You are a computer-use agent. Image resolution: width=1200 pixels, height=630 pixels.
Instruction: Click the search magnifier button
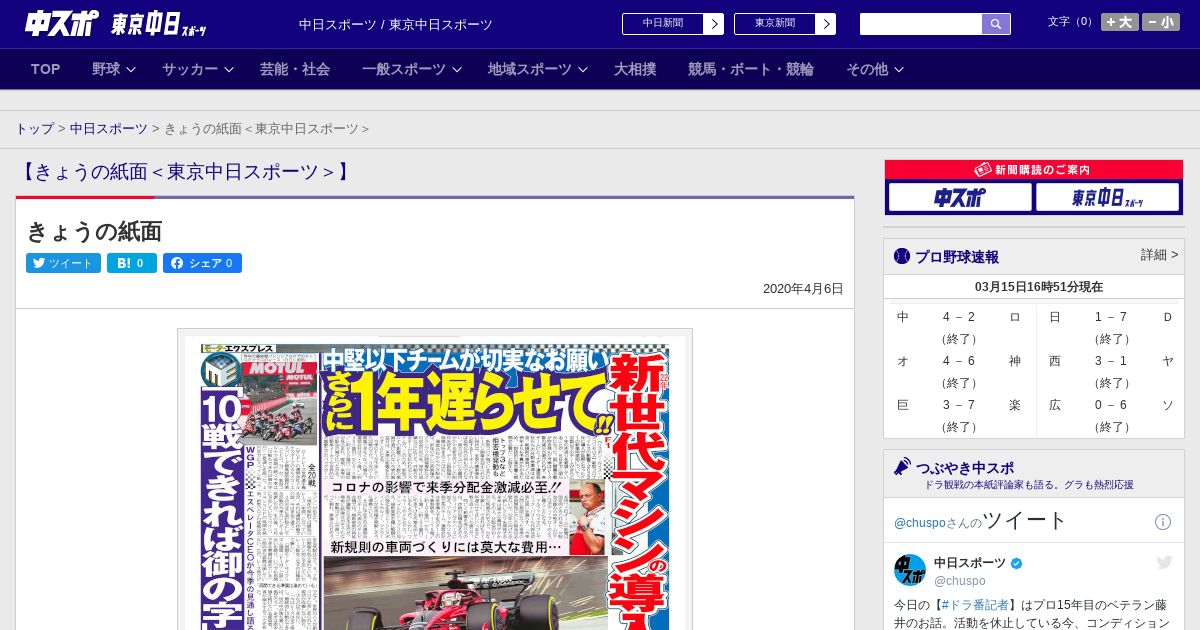[996, 24]
